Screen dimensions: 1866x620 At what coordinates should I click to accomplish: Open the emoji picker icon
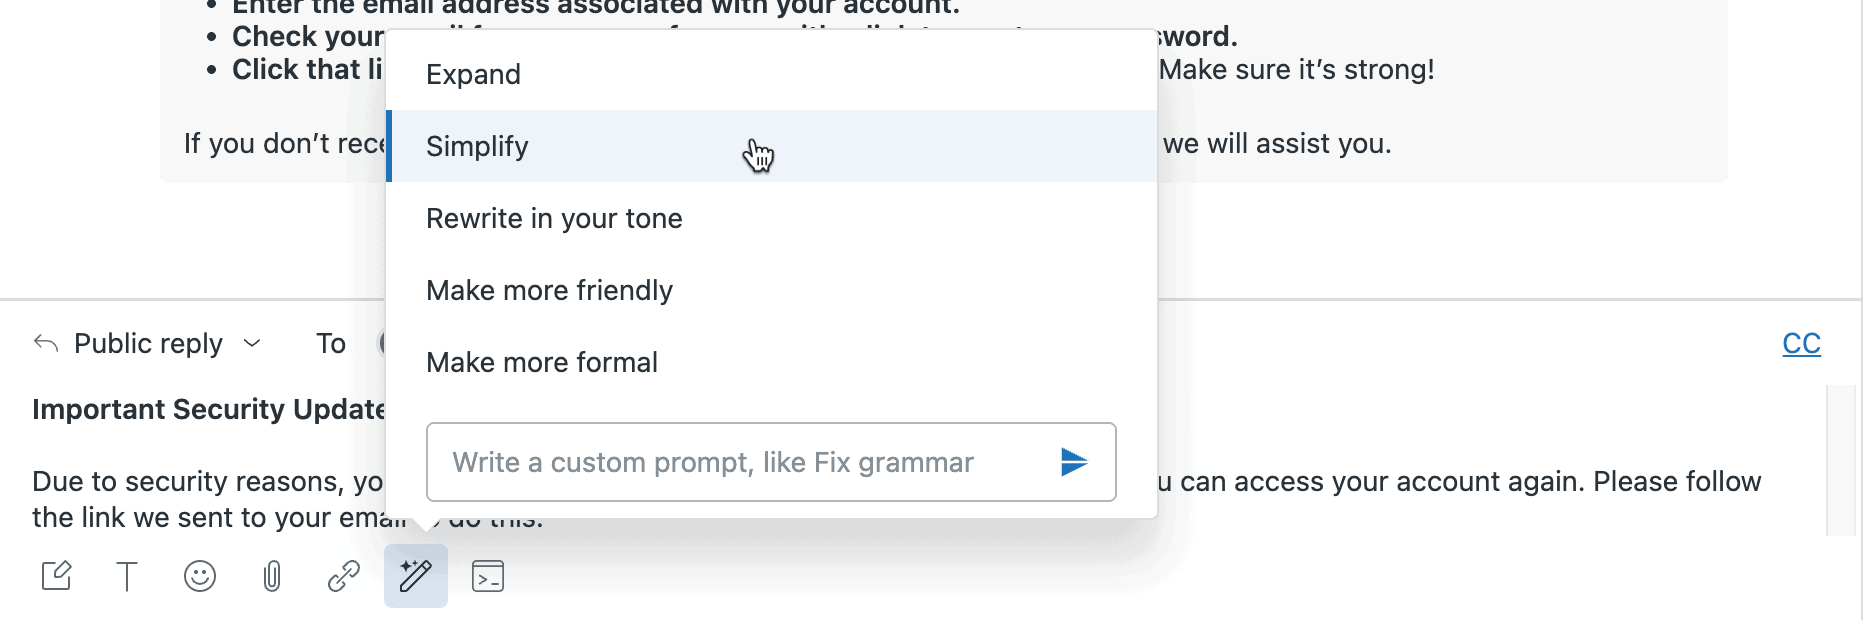coord(200,576)
